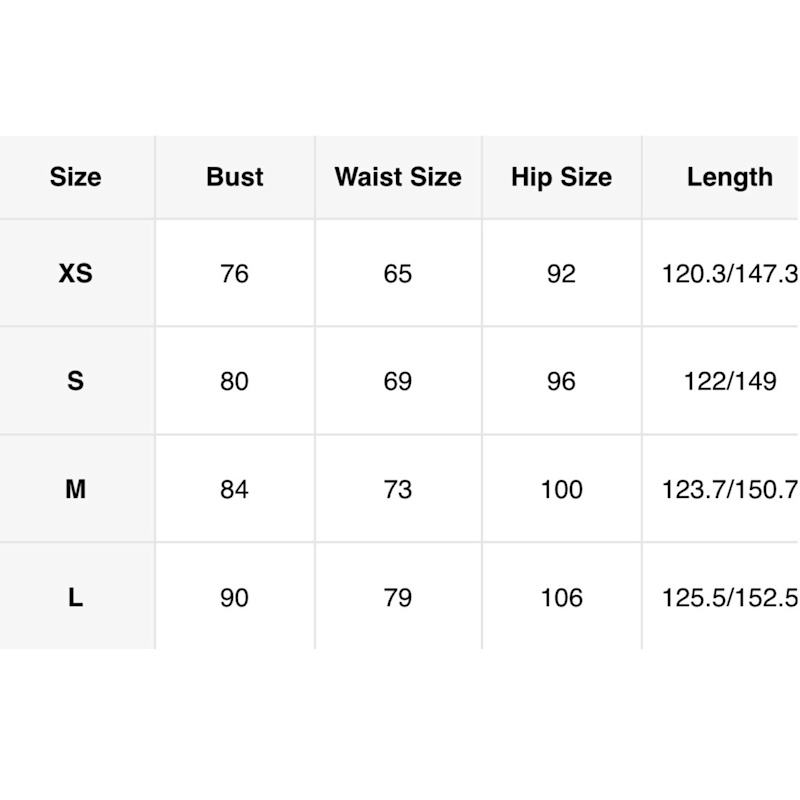Click the Waist Size column header
800x800 pixels.
click(398, 177)
